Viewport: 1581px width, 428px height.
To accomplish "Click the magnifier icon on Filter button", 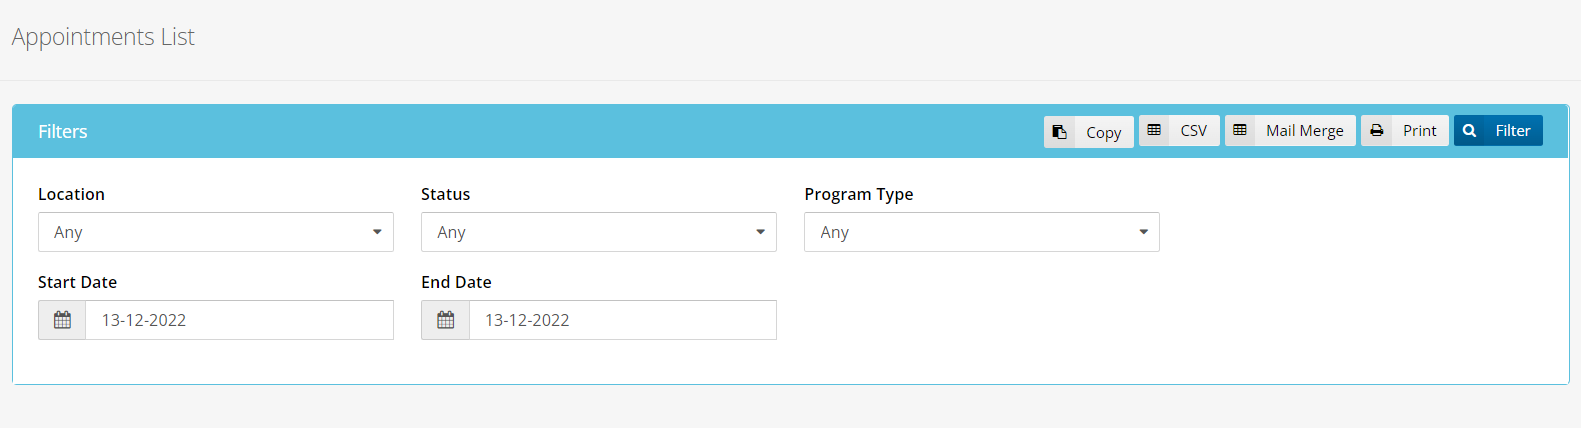I will pos(1469,131).
